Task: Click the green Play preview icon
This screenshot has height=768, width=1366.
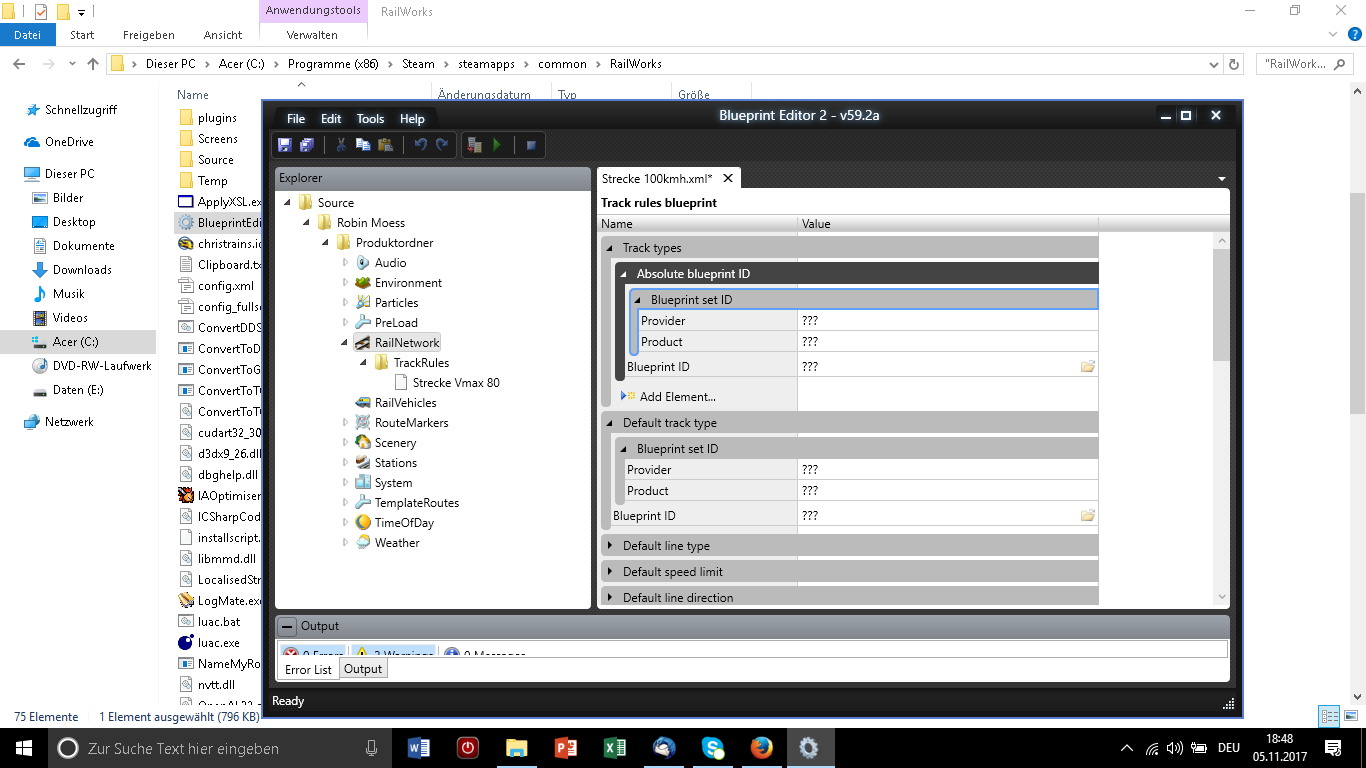Action: click(497, 145)
